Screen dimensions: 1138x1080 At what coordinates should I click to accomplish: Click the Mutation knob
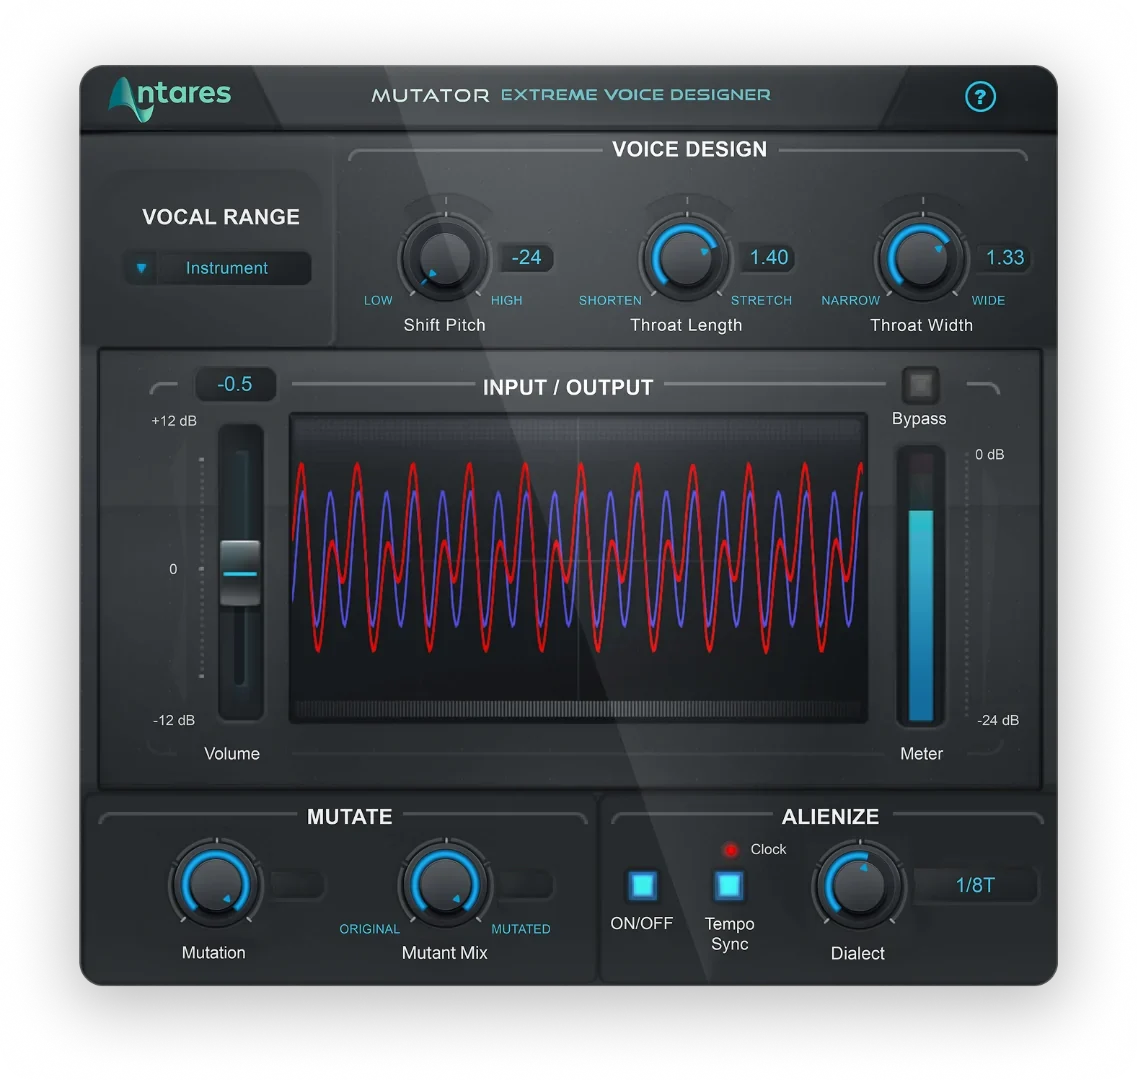point(216,884)
